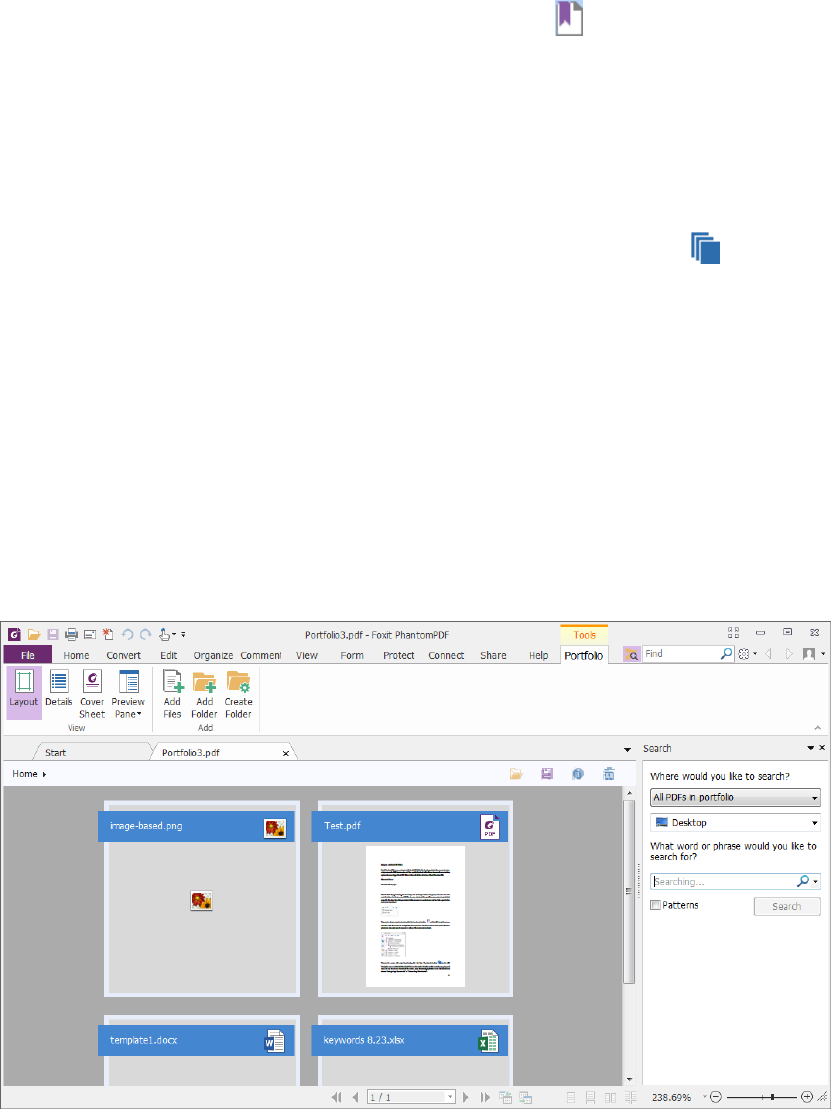Screen dimensions: 831x1109
Task: Click the folder search icon beside Find
Action: click(632, 655)
